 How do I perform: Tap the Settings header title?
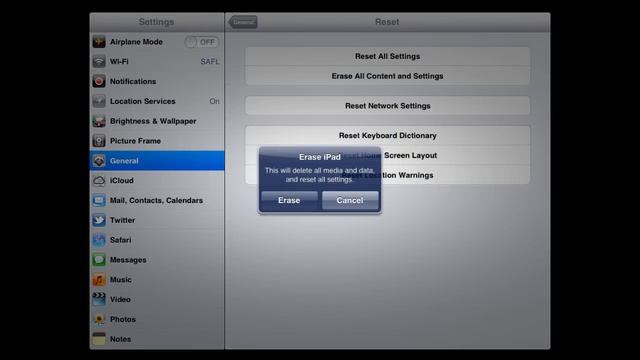click(x=156, y=22)
